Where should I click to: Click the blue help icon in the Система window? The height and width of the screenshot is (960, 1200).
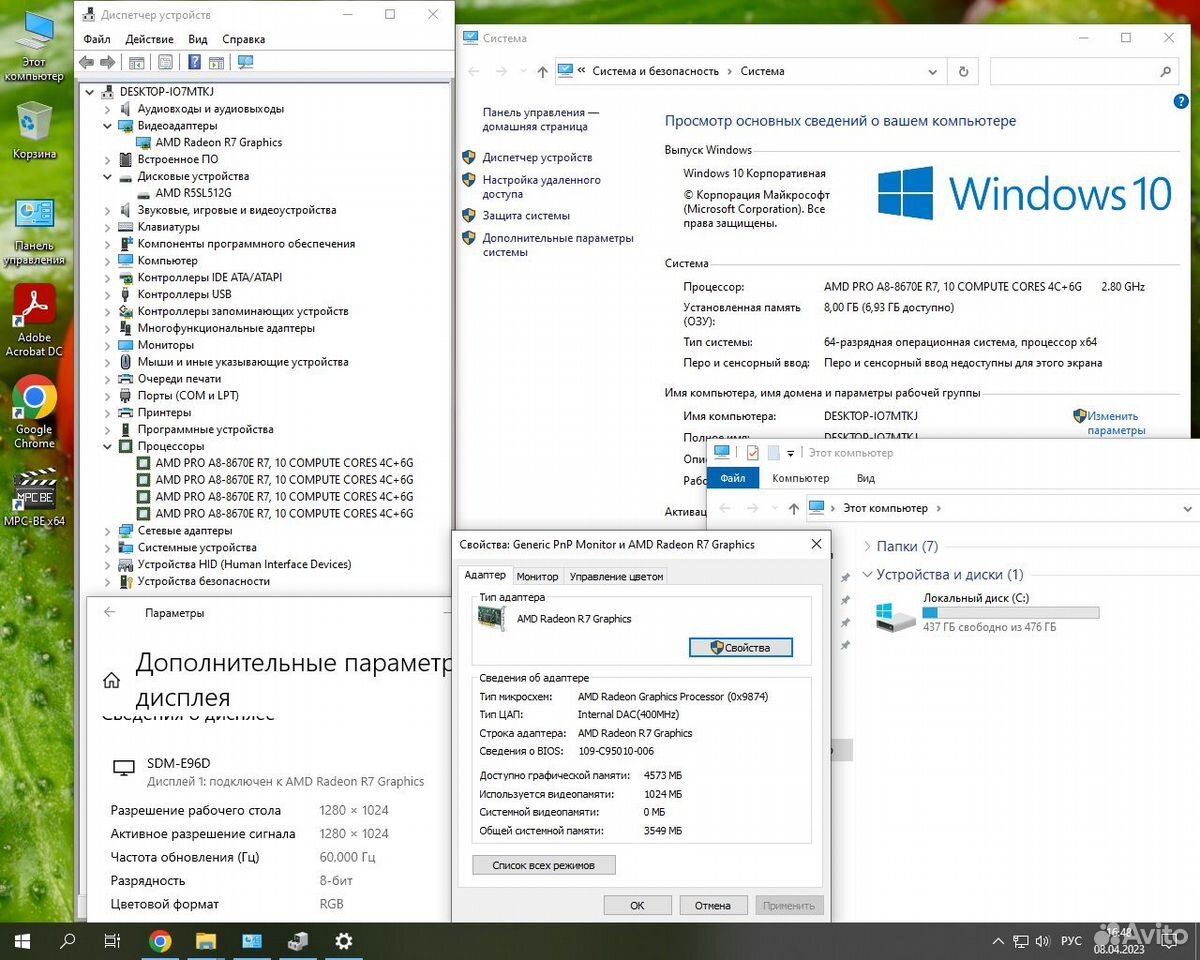click(1180, 102)
